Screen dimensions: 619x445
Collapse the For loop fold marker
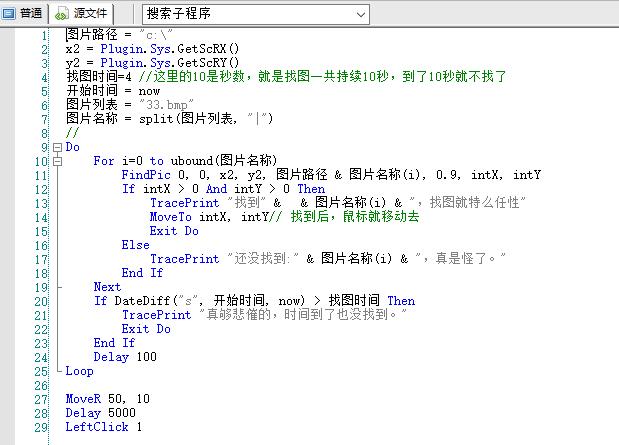point(56,161)
